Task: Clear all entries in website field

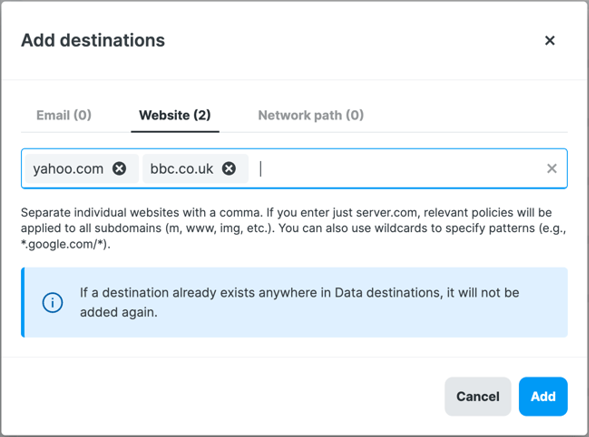Action: (551, 168)
